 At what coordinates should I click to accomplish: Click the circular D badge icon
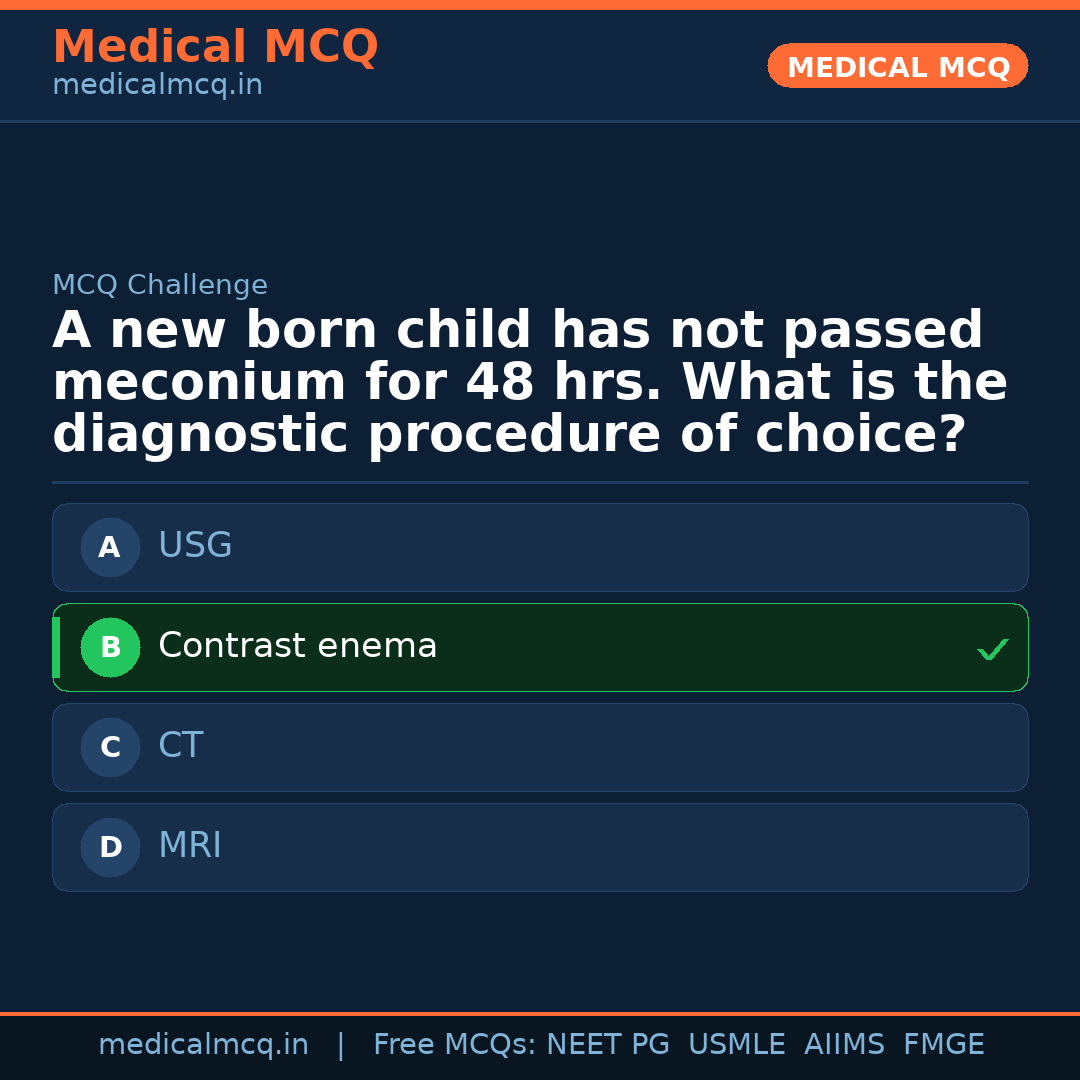click(x=110, y=847)
